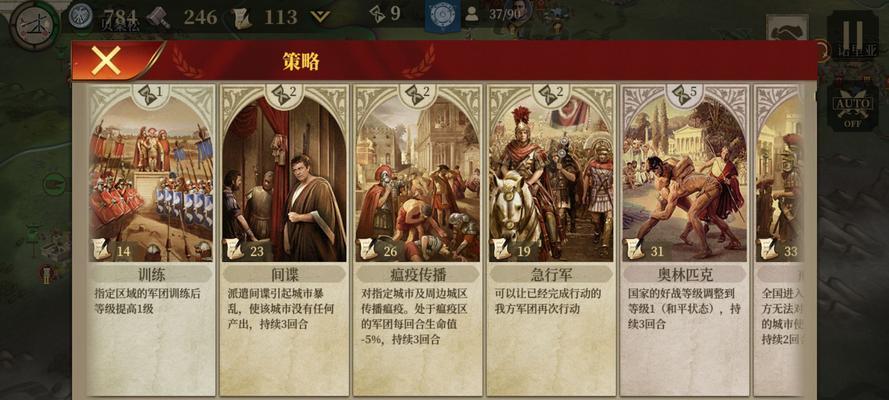Expand the resources dropdown chevron
Viewport: 889px width, 400px height.
coord(320,16)
